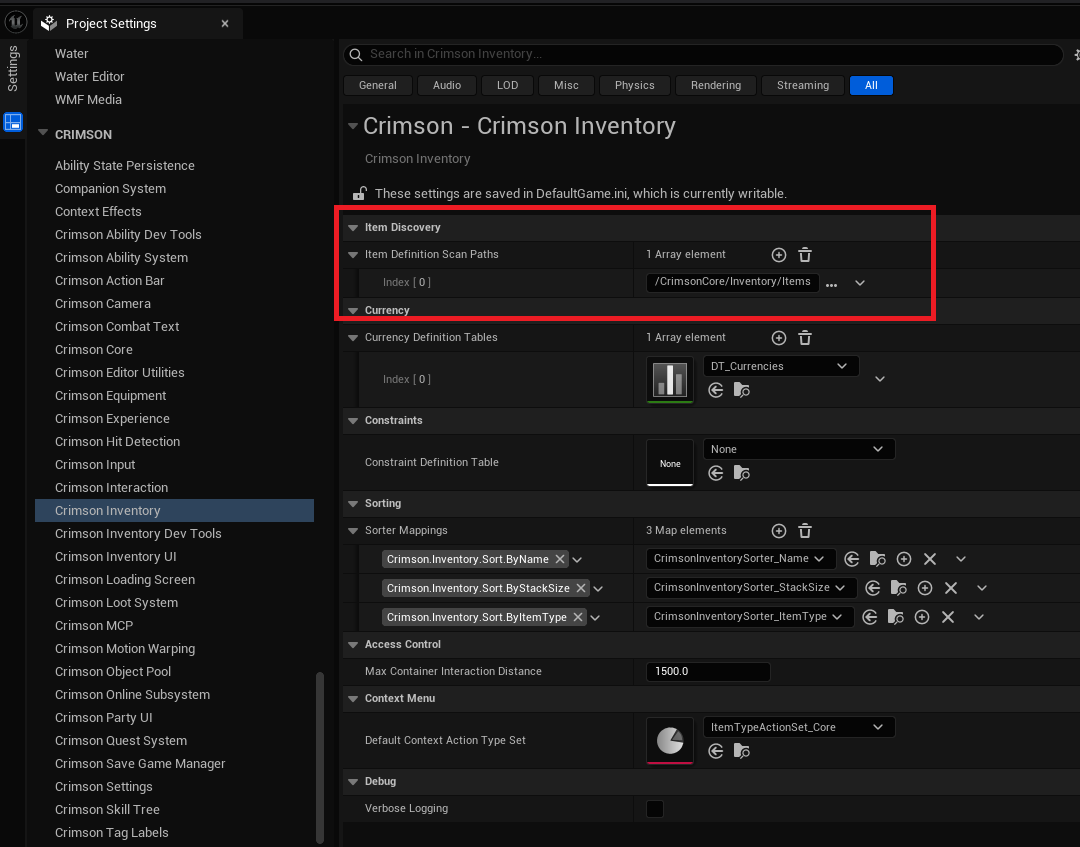The image size is (1080, 847).
Task: Select the Rendering filter tab
Action: (716, 85)
